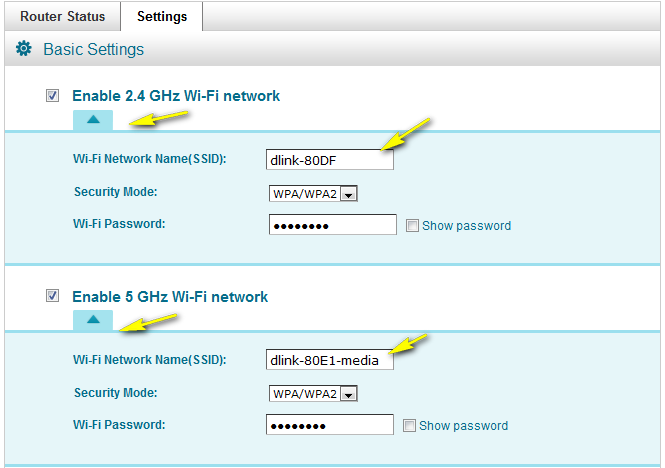Collapse the 5 GHz section arrow
The height and width of the screenshot is (468, 665).
click(x=92, y=320)
